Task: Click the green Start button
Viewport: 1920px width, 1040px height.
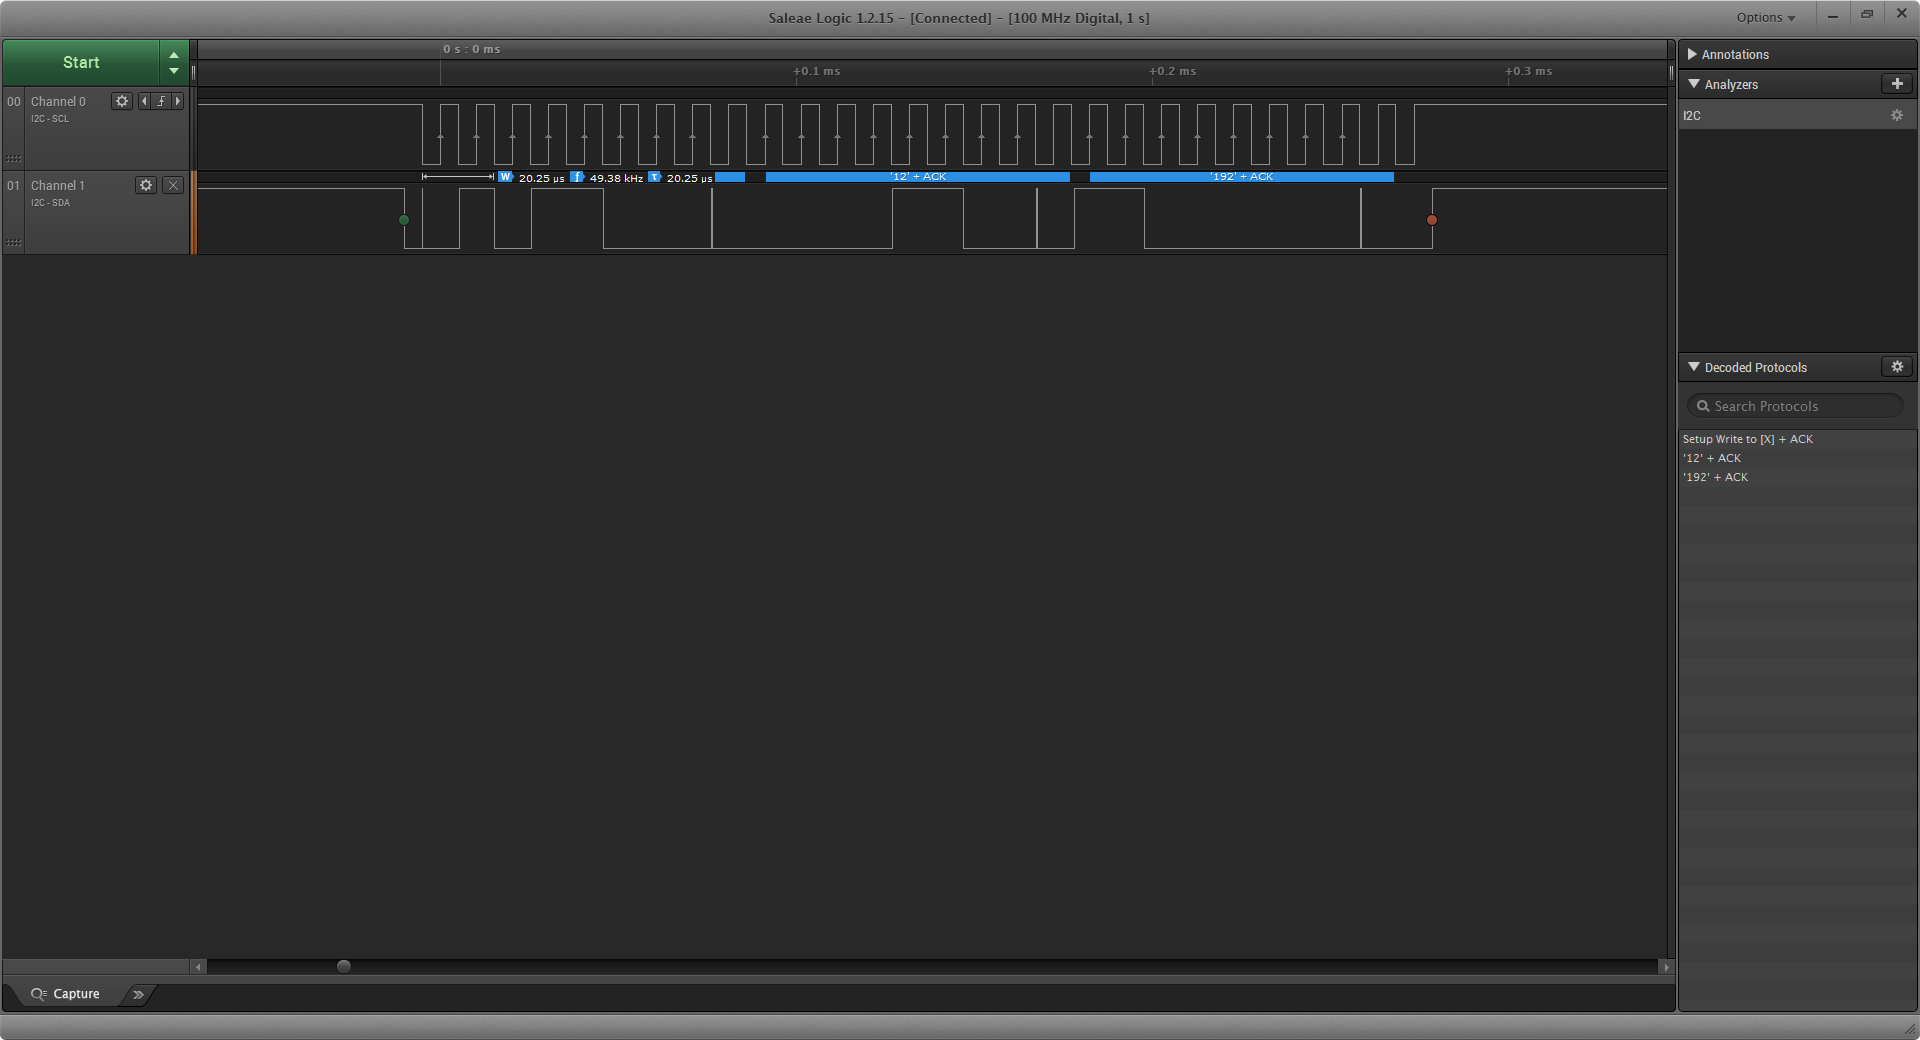Action: point(81,62)
